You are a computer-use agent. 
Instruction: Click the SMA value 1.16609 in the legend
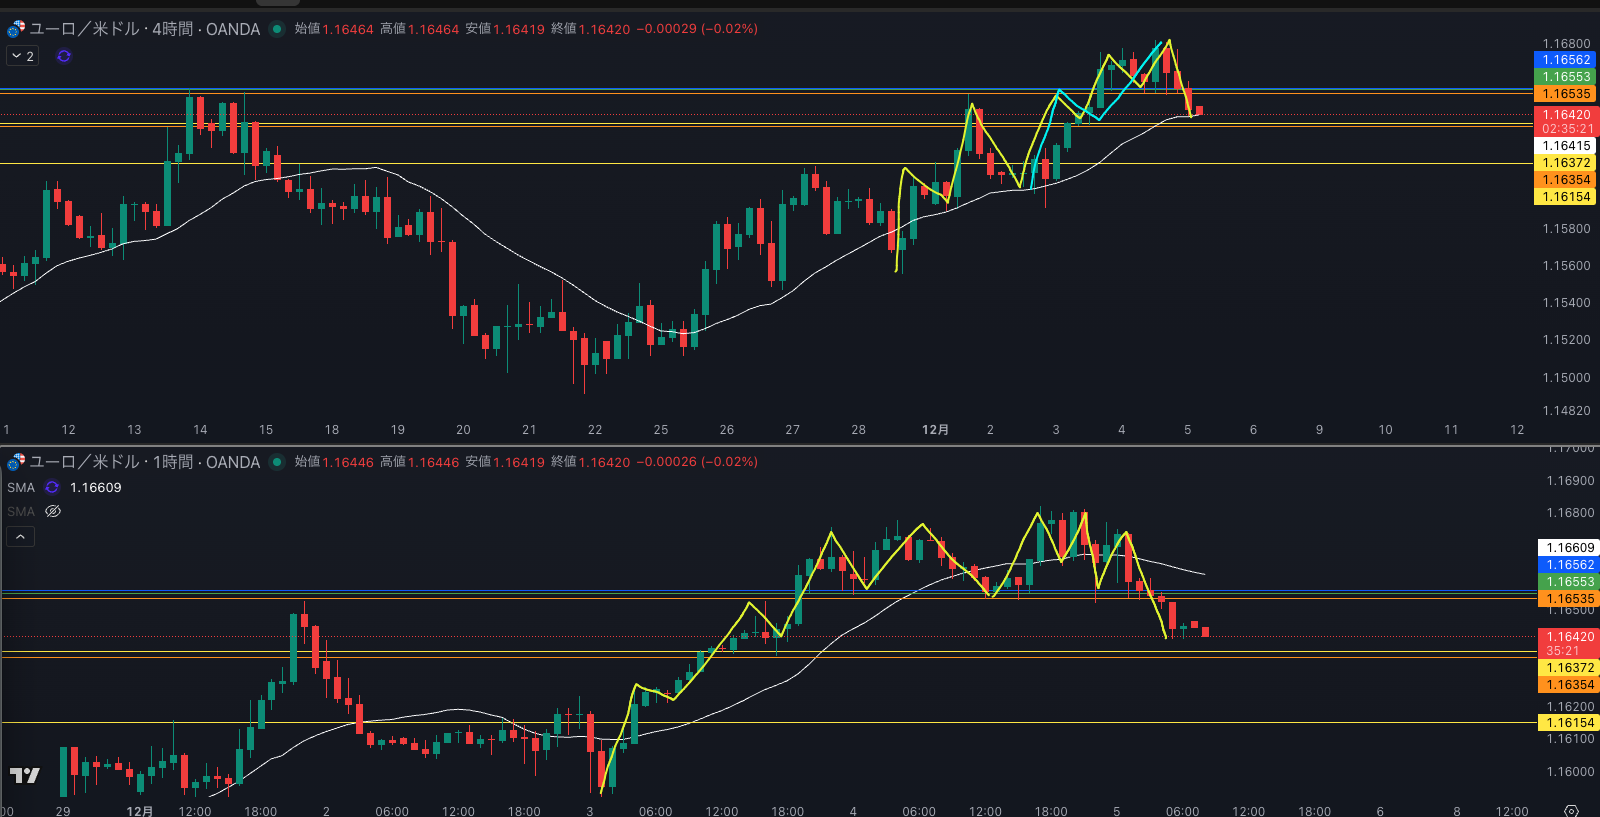tap(96, 487)
